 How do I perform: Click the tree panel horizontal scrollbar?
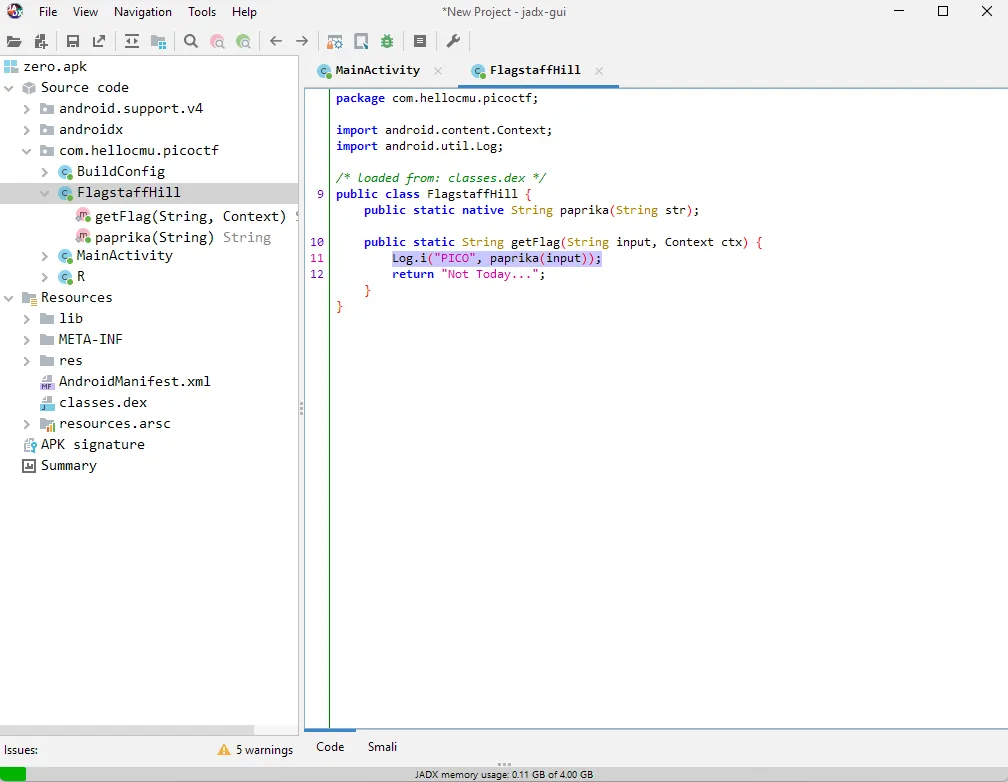(x=127, y=730)
